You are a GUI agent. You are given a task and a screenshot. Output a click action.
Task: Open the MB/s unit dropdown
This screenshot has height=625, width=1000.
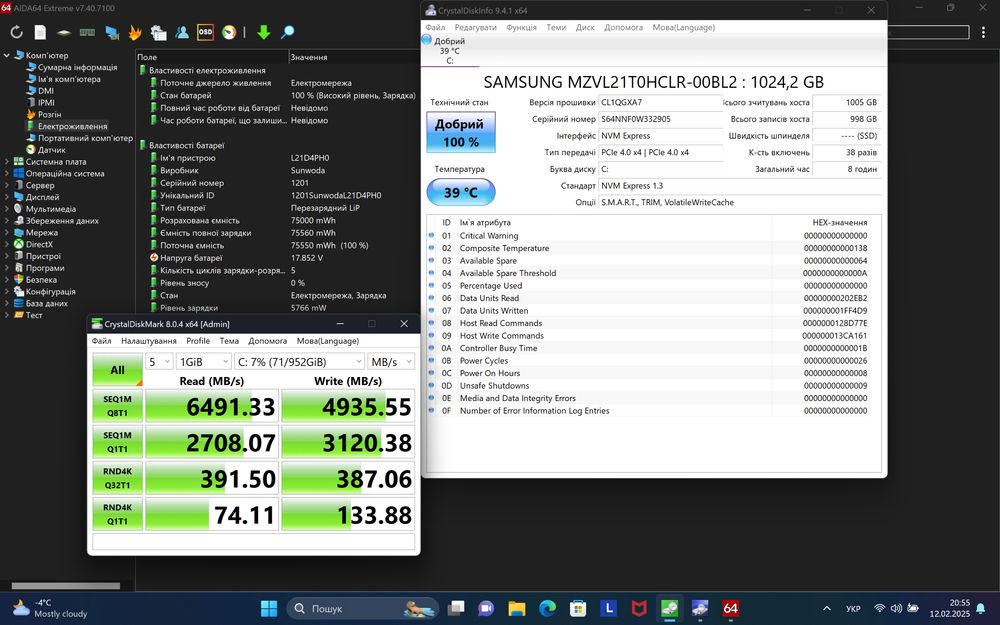[x=391, y=362]
